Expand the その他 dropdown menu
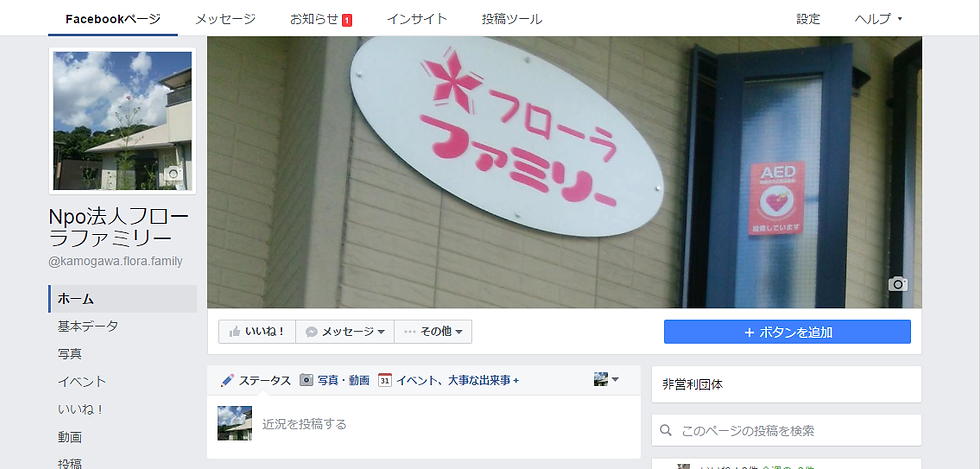 tap(433, 331)
